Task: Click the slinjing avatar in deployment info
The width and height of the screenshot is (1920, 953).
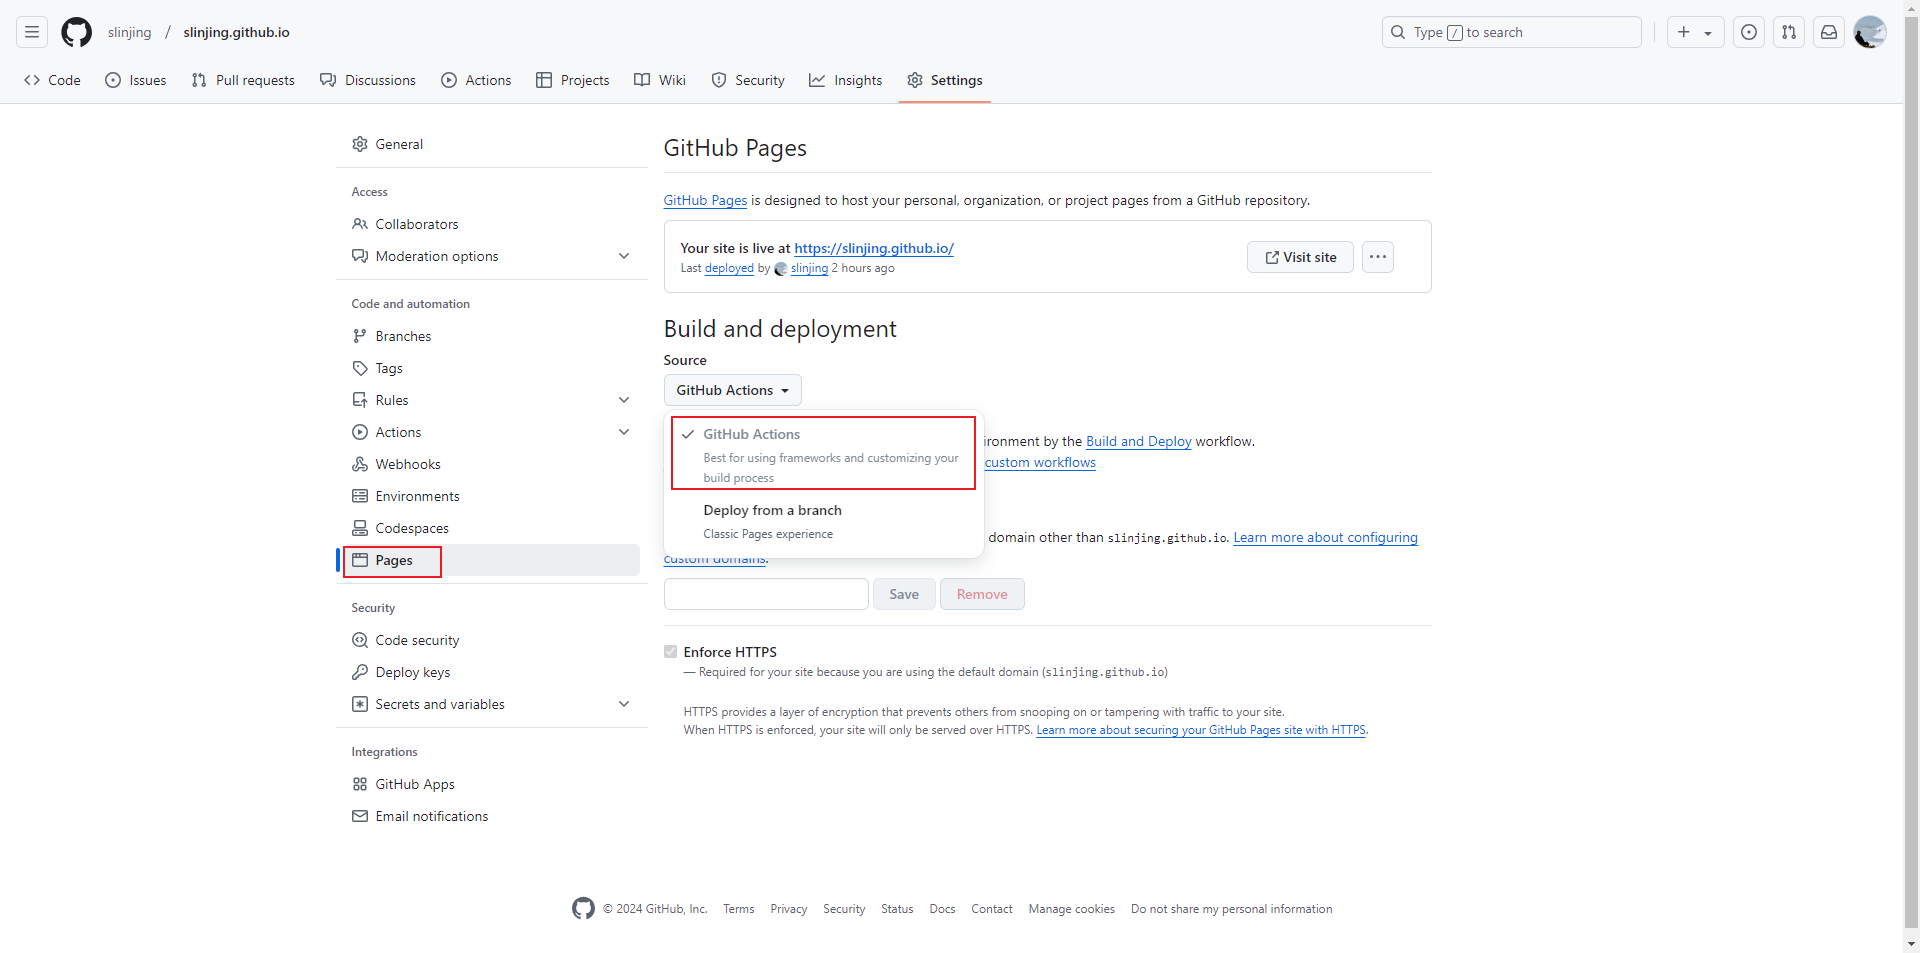Action: (x=781, y=269)
